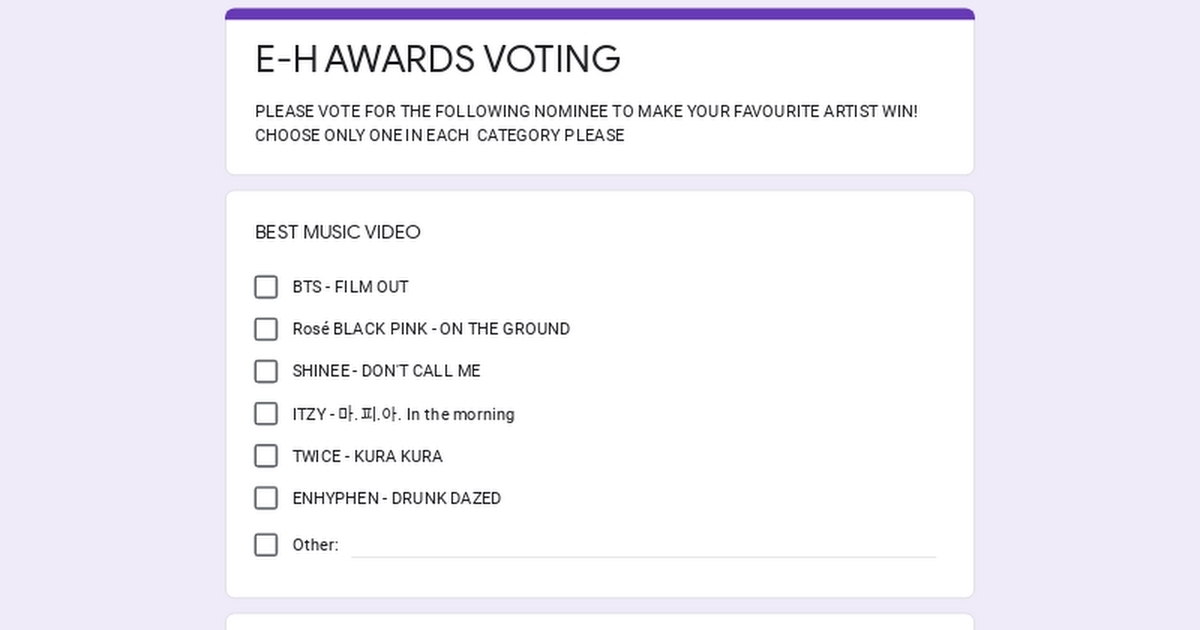Image resolution: width=1200 pixels, height=630 pixels.
Task: Type area next to Other: click it
Action: tap(643, 545)
